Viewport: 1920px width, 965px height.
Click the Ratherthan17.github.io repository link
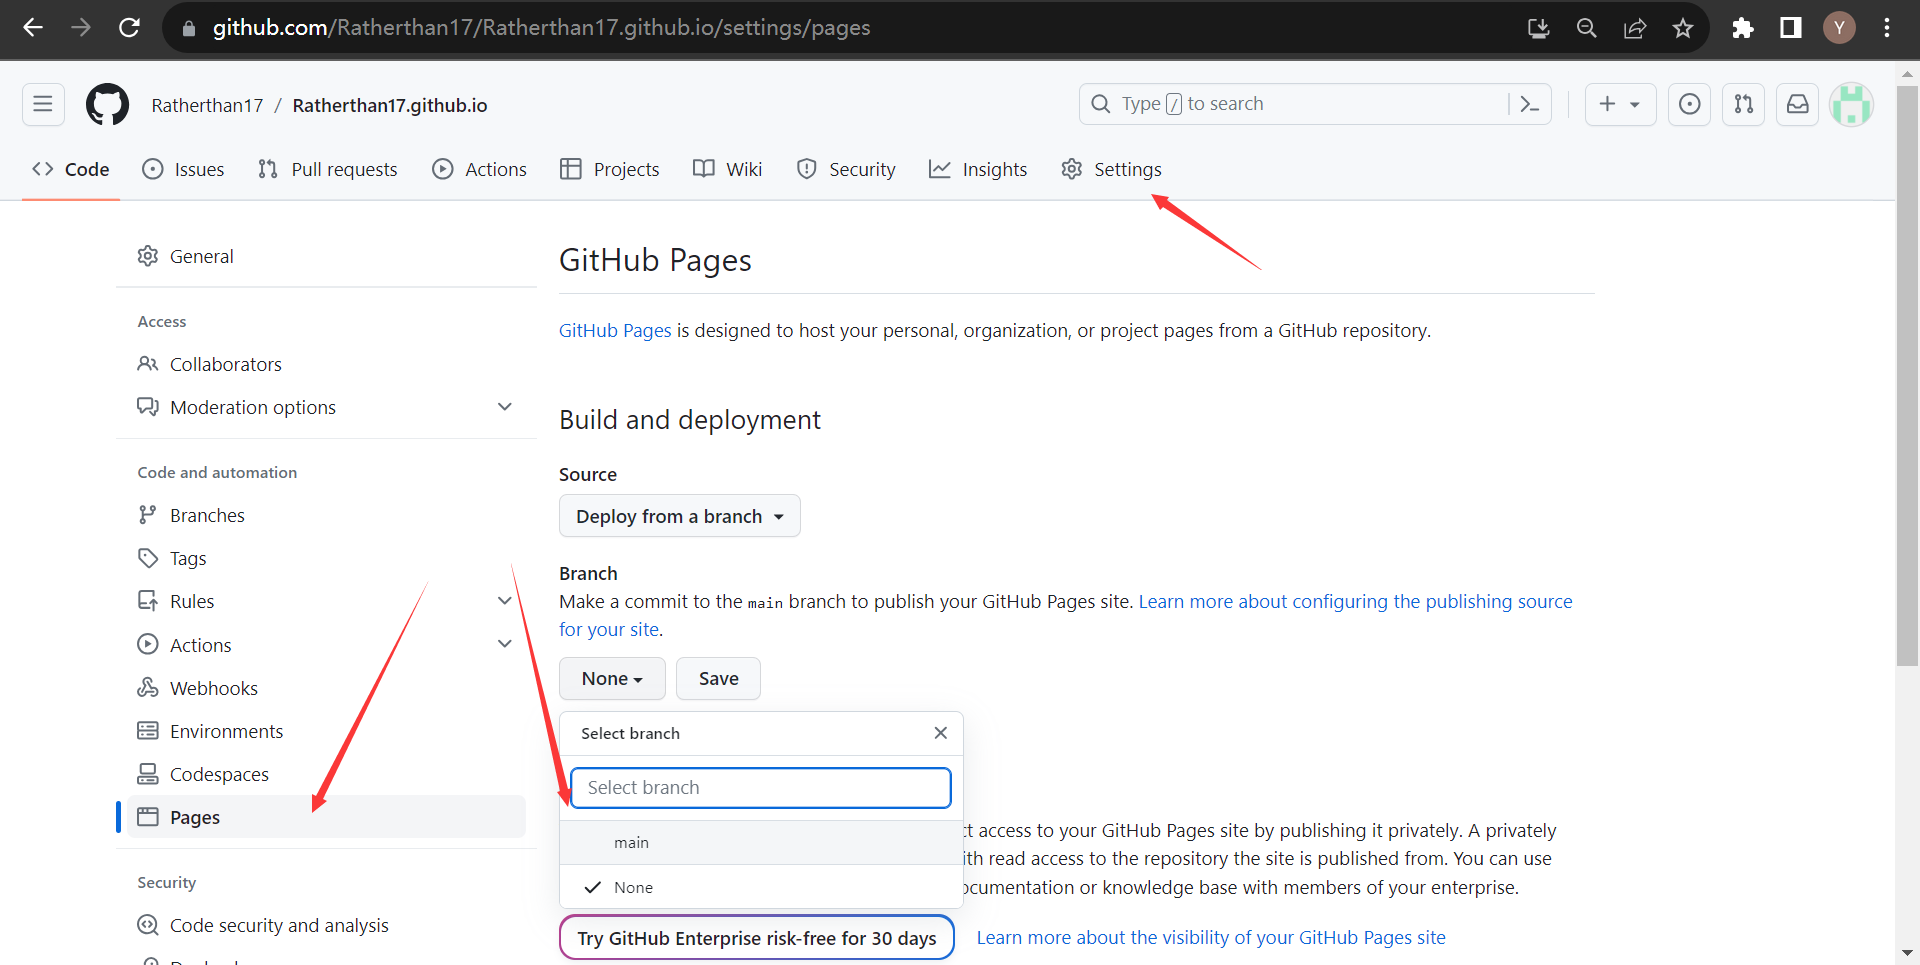pos(390,105)
